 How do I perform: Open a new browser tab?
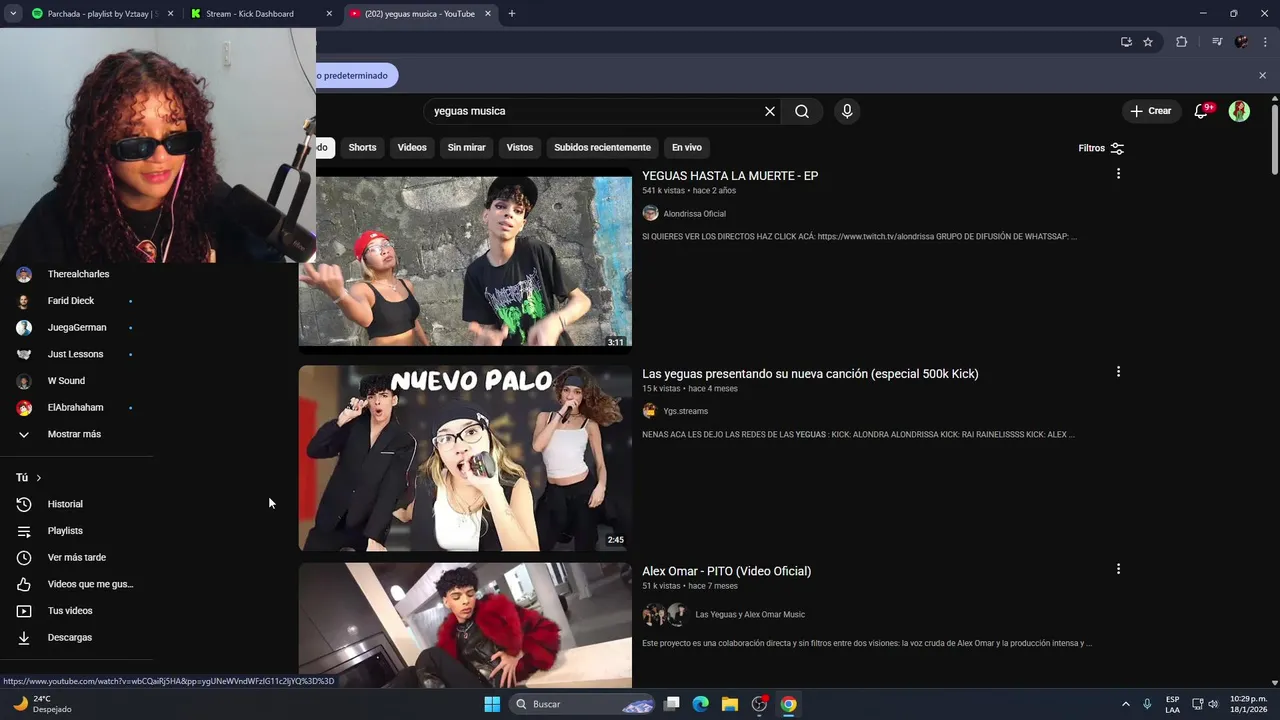(x=512, y=14)
